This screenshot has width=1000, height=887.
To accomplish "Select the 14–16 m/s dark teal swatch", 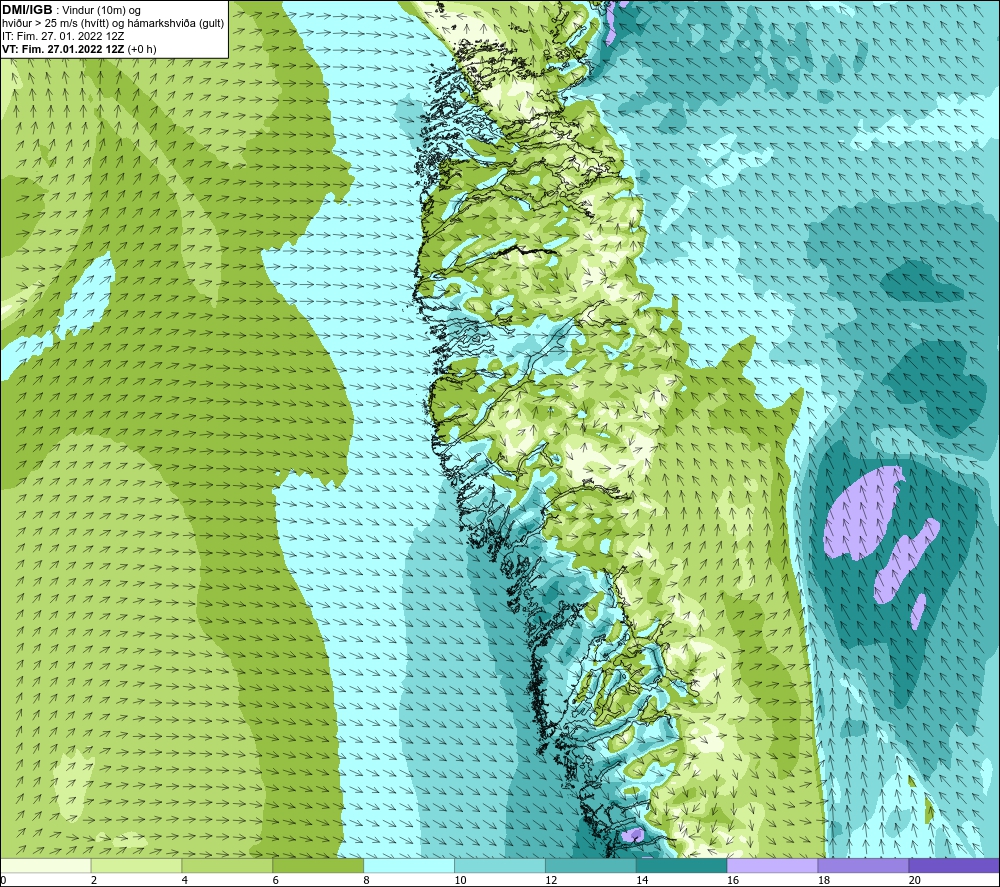I will (x=682, y=865).
